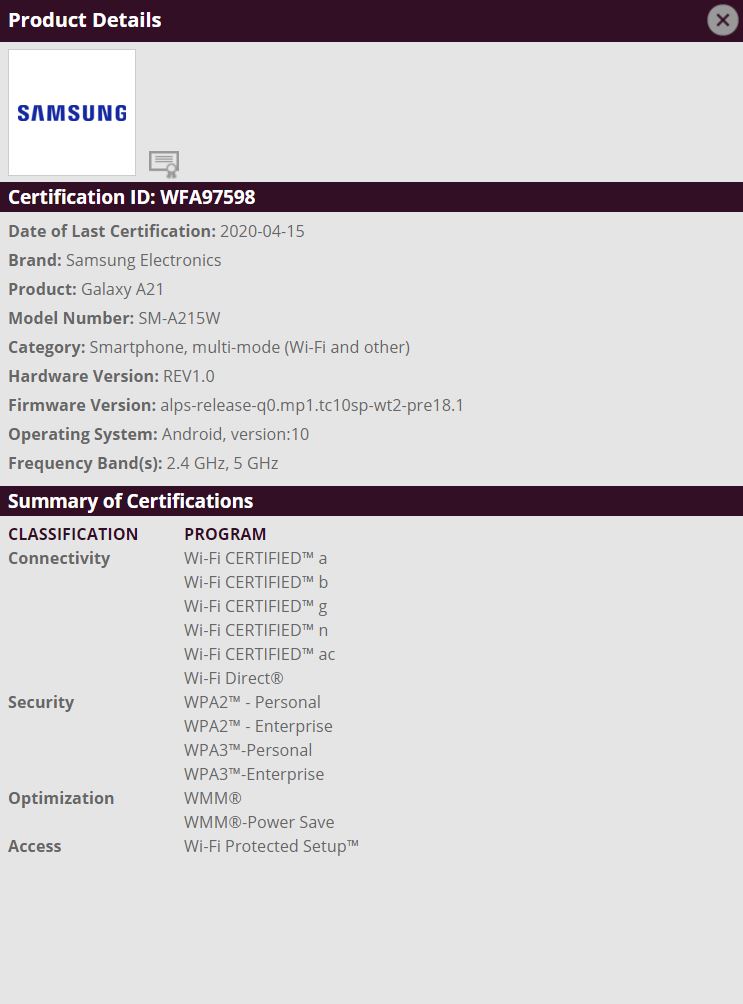Image resolution: width=743 pixels, height=1004 pixels.
Task: Select the Certification ID WFA97598 header
Action: (x=132, y=197)
